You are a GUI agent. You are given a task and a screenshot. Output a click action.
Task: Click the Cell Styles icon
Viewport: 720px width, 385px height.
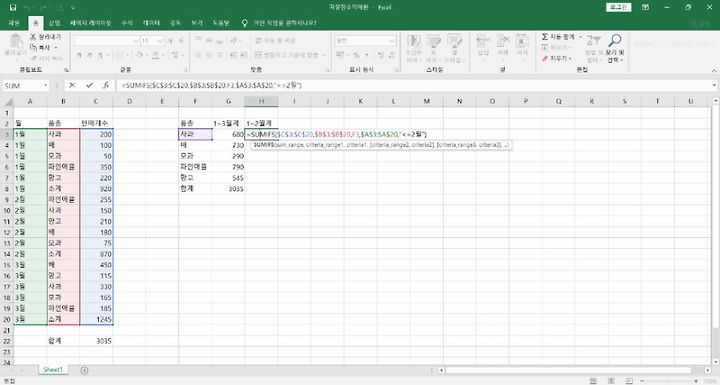point(454,41)
